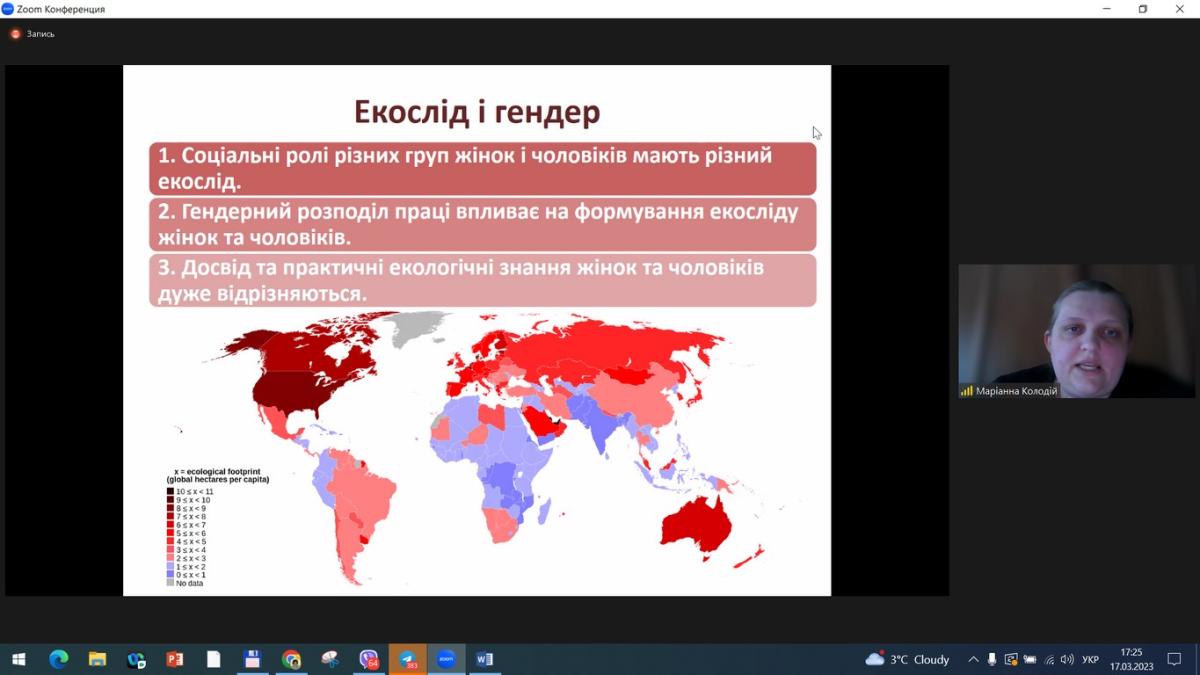
Task: Open the blank document taskbar icon
Action: 213,659
